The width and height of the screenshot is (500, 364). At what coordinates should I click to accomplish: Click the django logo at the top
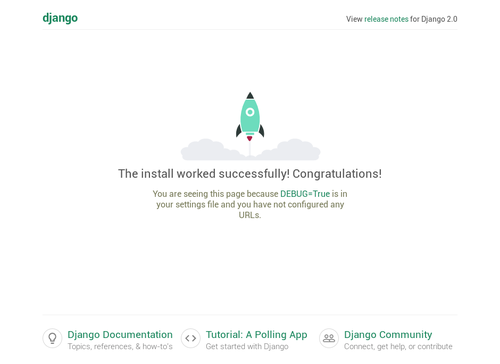pos(60,18)
